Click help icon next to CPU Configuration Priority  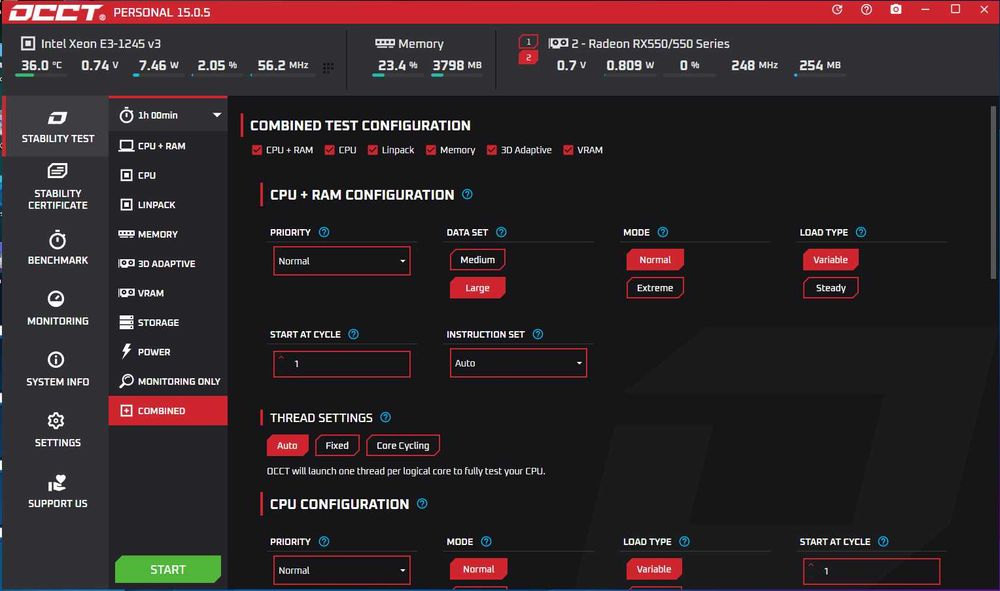(x=324, y=541)
